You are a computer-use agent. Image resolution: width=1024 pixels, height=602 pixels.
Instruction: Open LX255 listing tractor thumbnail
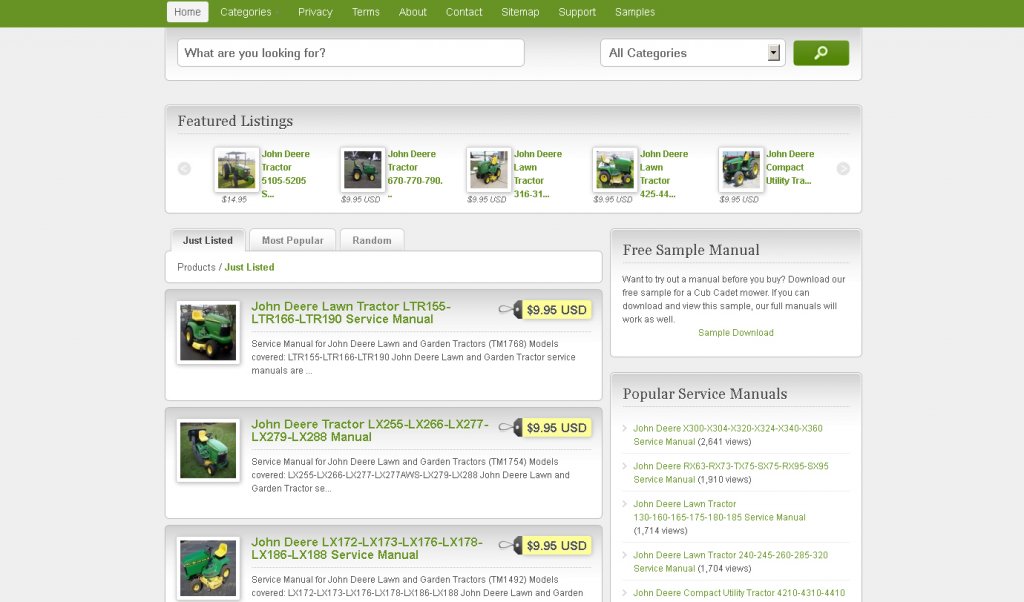click(208, 451)
